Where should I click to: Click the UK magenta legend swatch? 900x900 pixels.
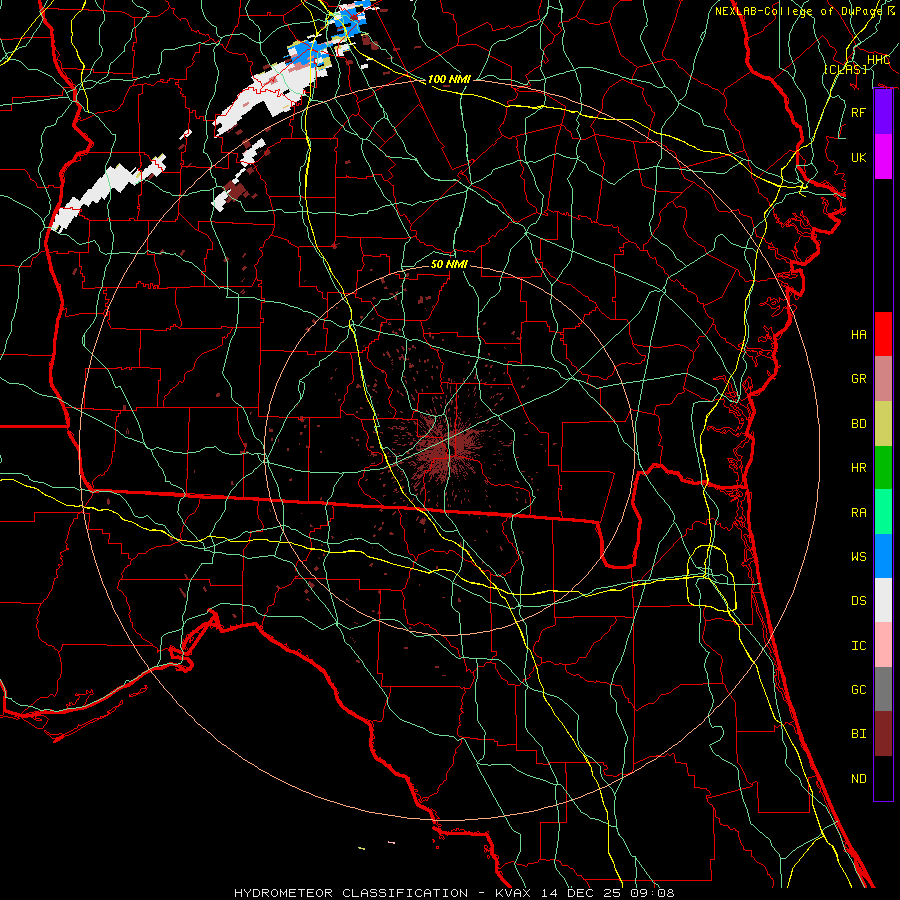click(x=883, y=157)
